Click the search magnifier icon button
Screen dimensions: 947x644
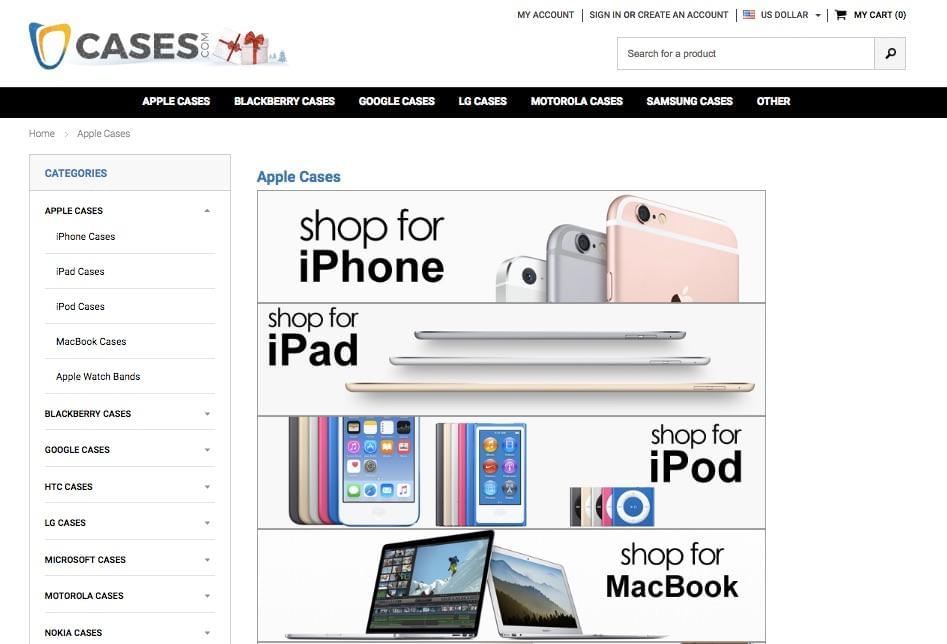tap(890, 54)
